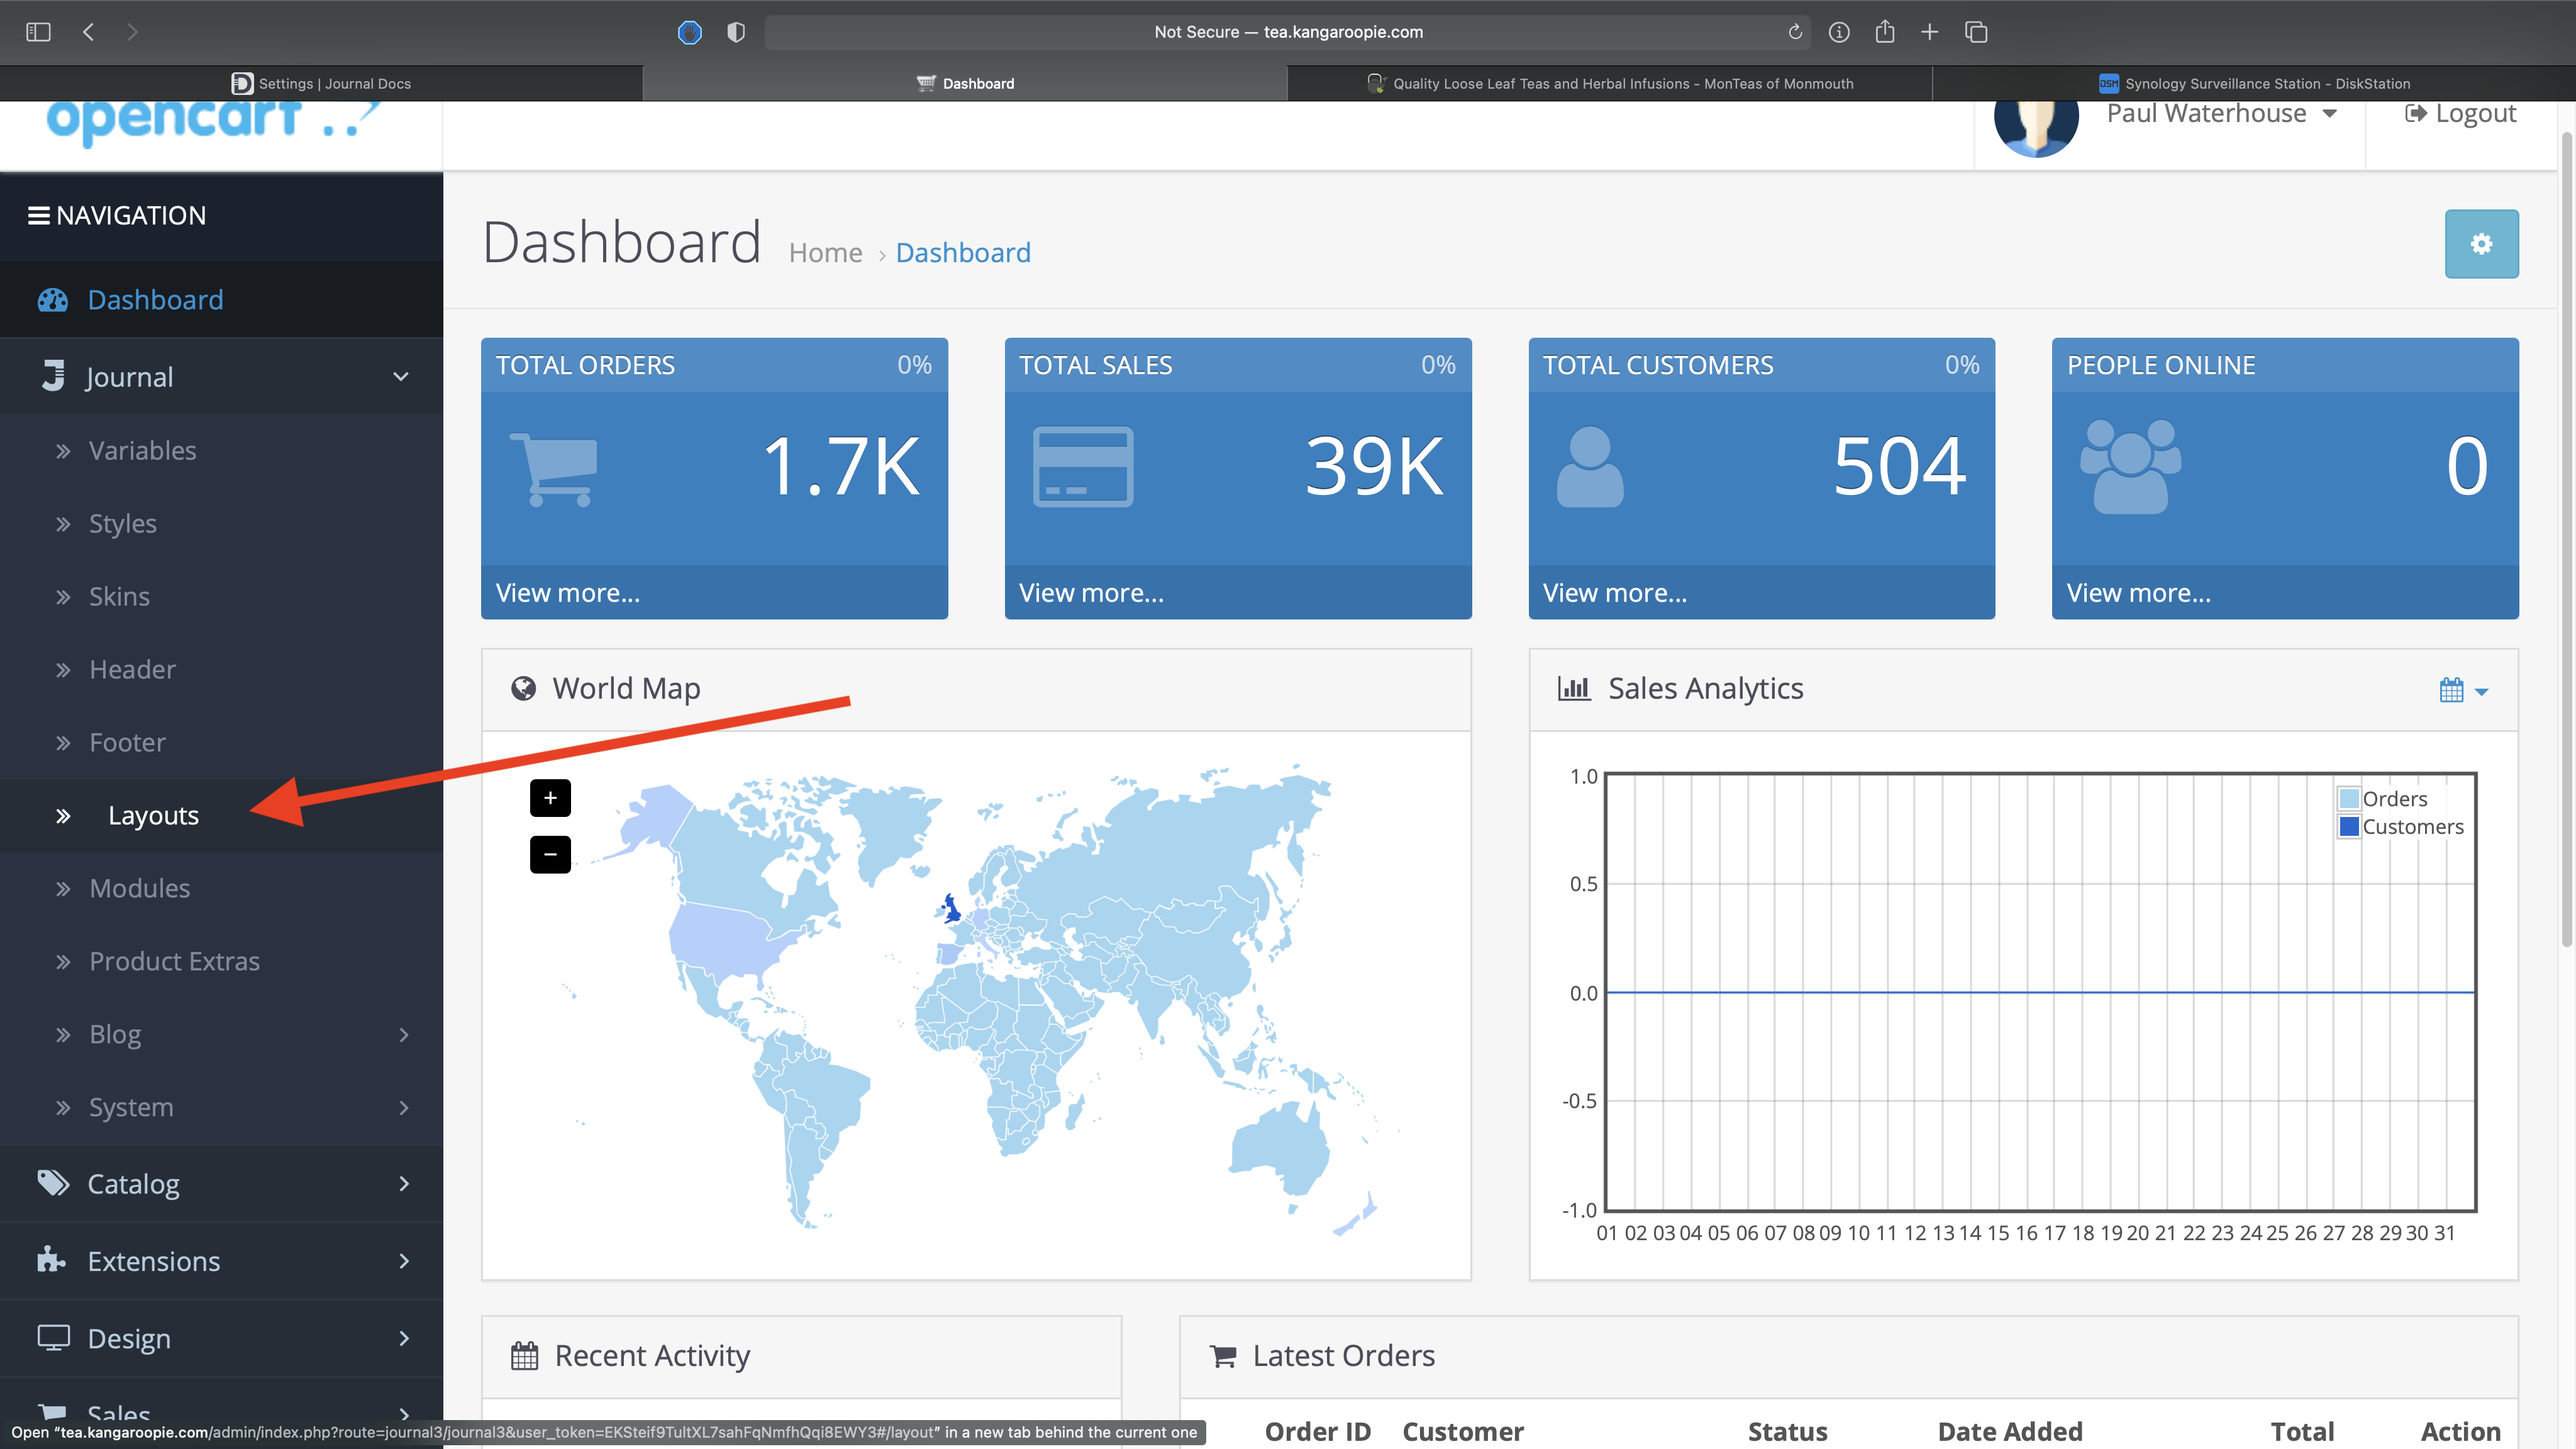Screen dimensions: 2576x1449
Task: Click the blue gear settings button
Action: pos(2481,244)
